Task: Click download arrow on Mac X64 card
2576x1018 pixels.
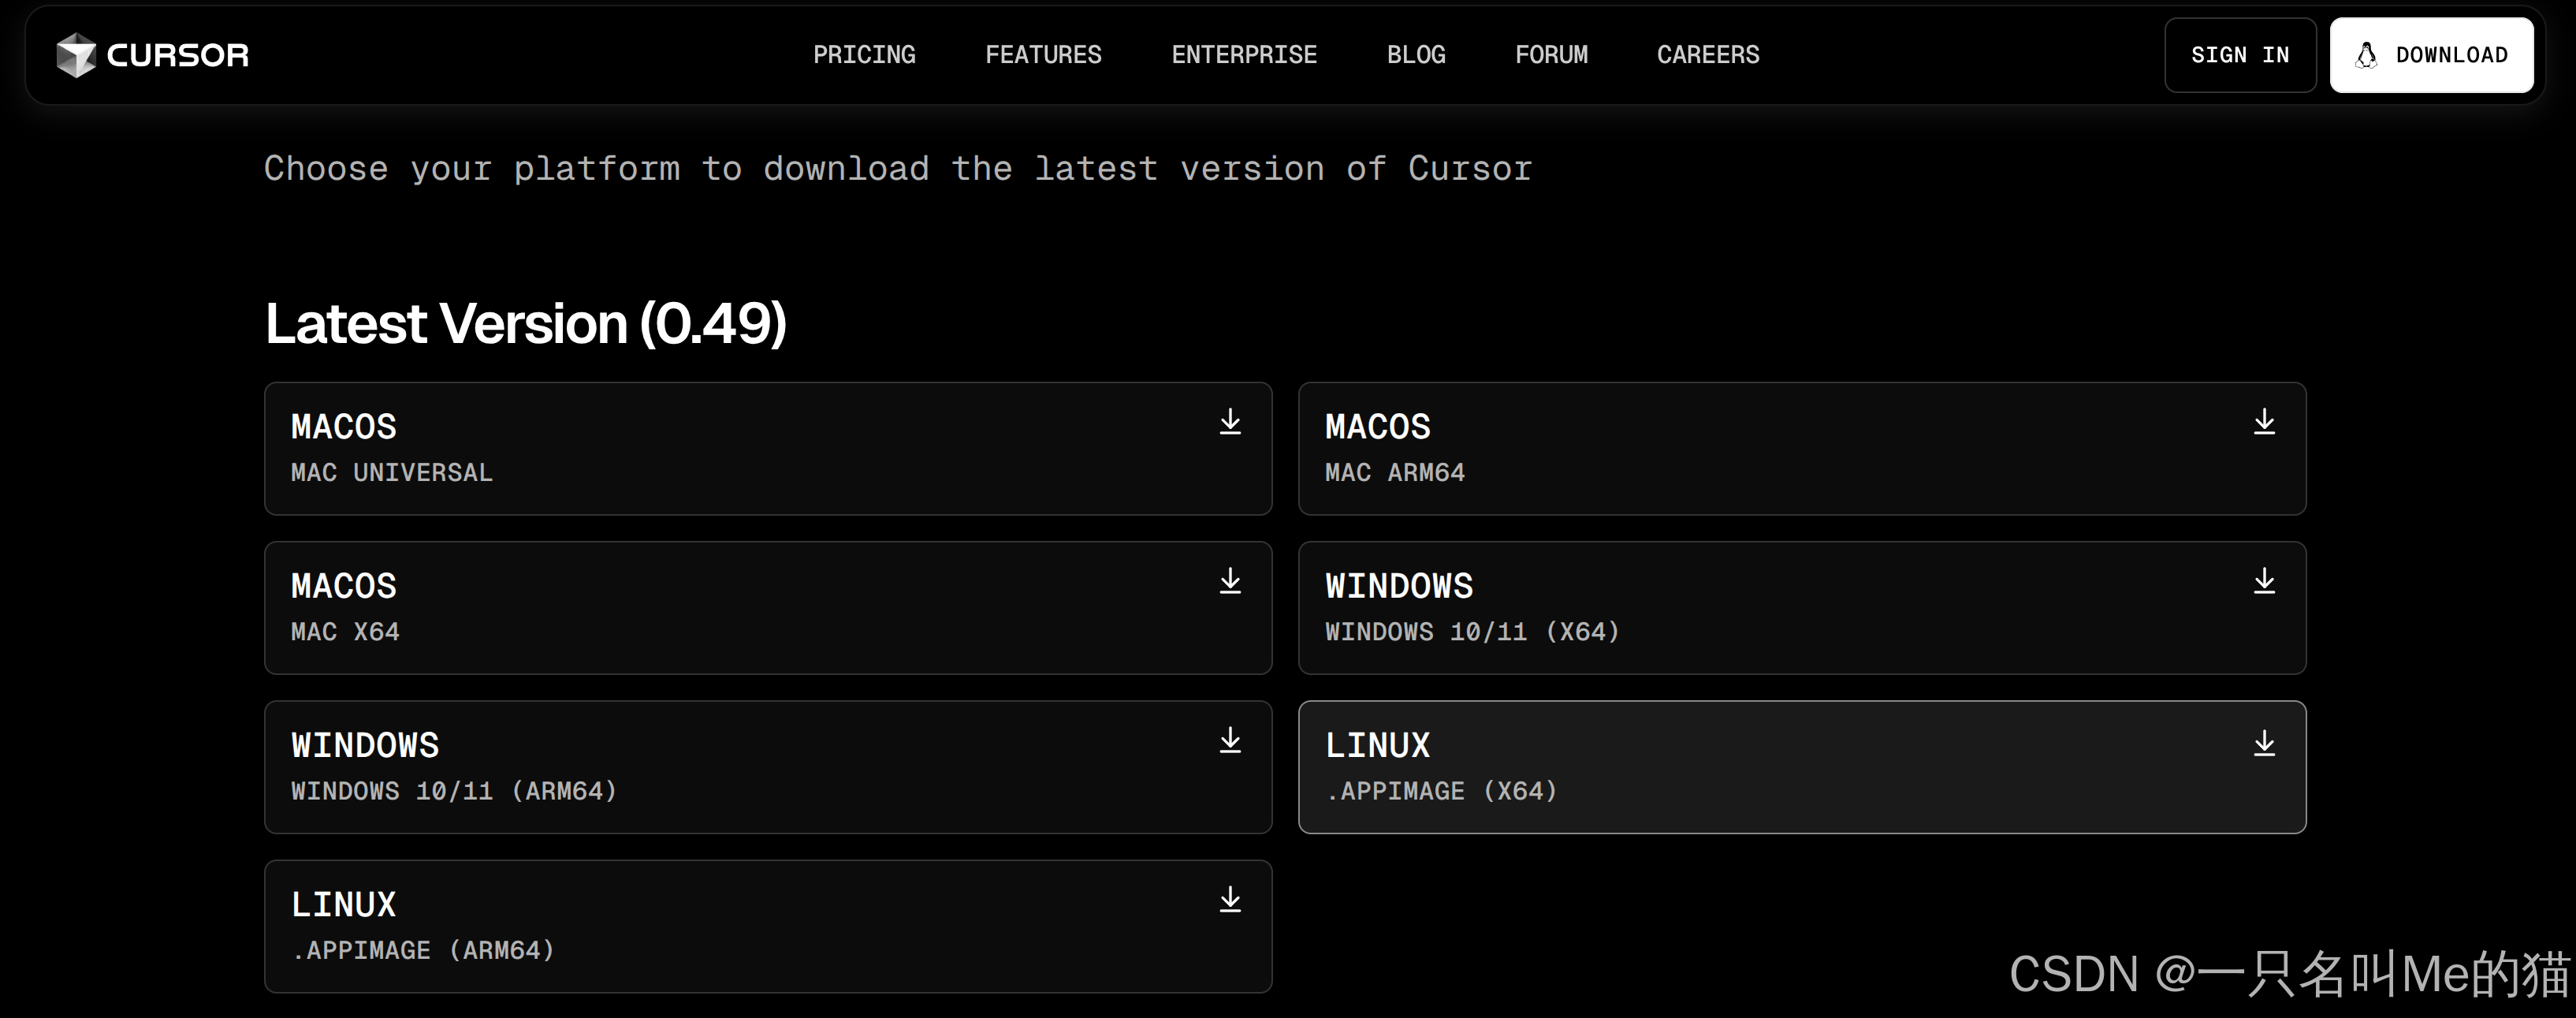Action: [x=1230, y=581]
